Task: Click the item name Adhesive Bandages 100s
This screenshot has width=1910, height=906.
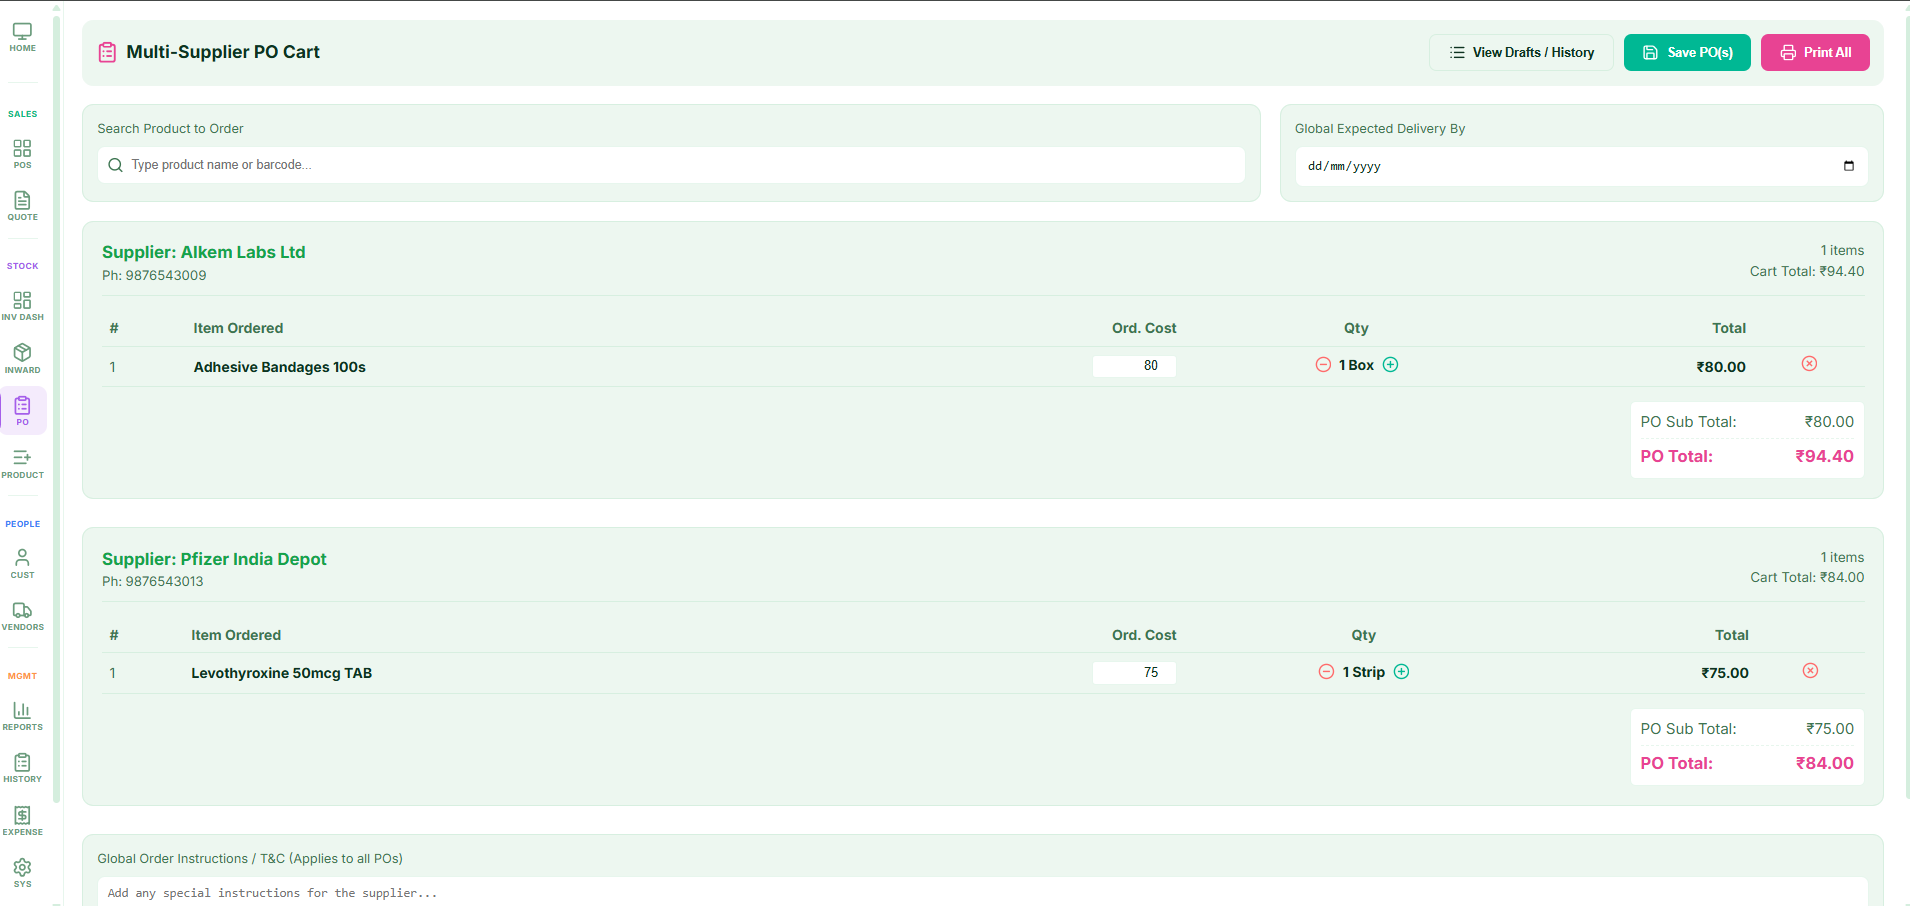Action: point(280,367)
